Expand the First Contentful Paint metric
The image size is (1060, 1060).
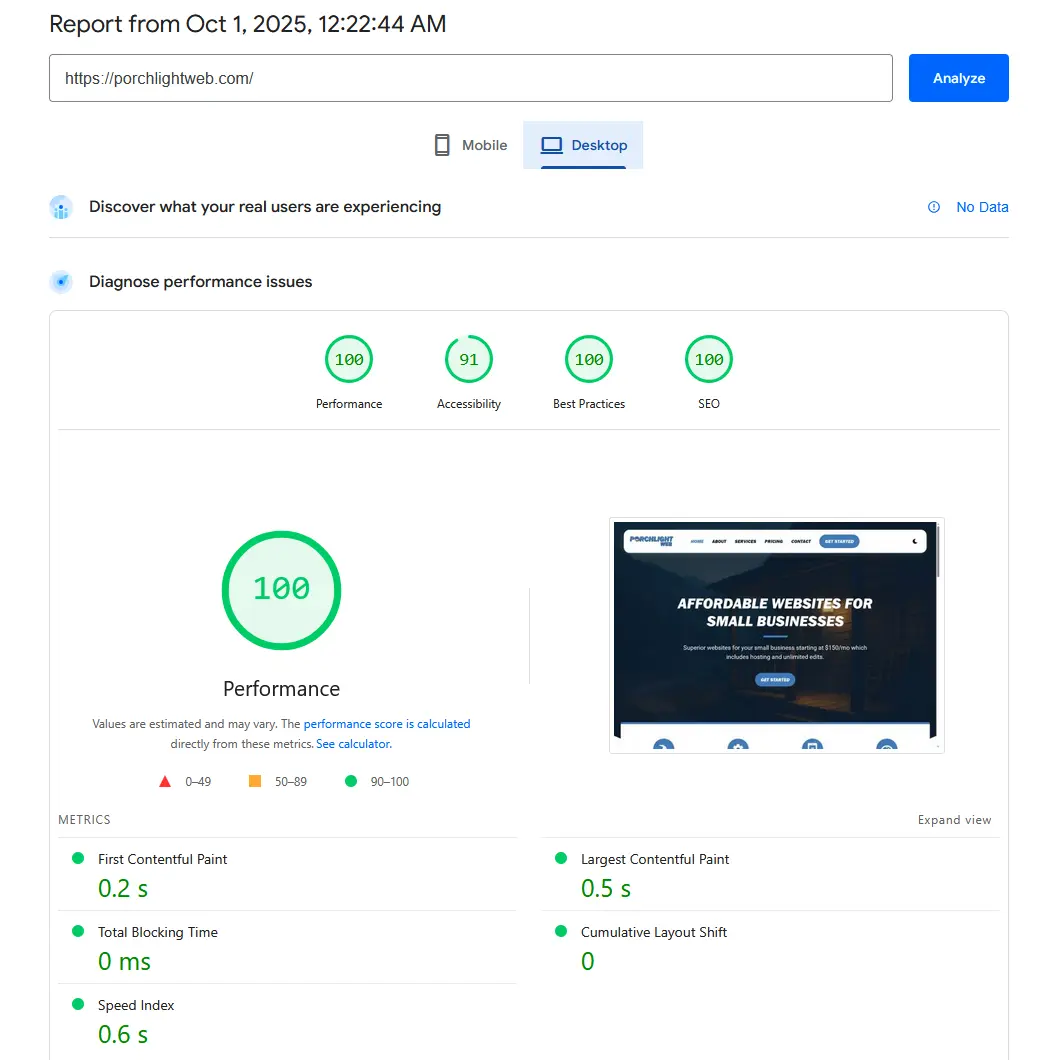[163, 859]
